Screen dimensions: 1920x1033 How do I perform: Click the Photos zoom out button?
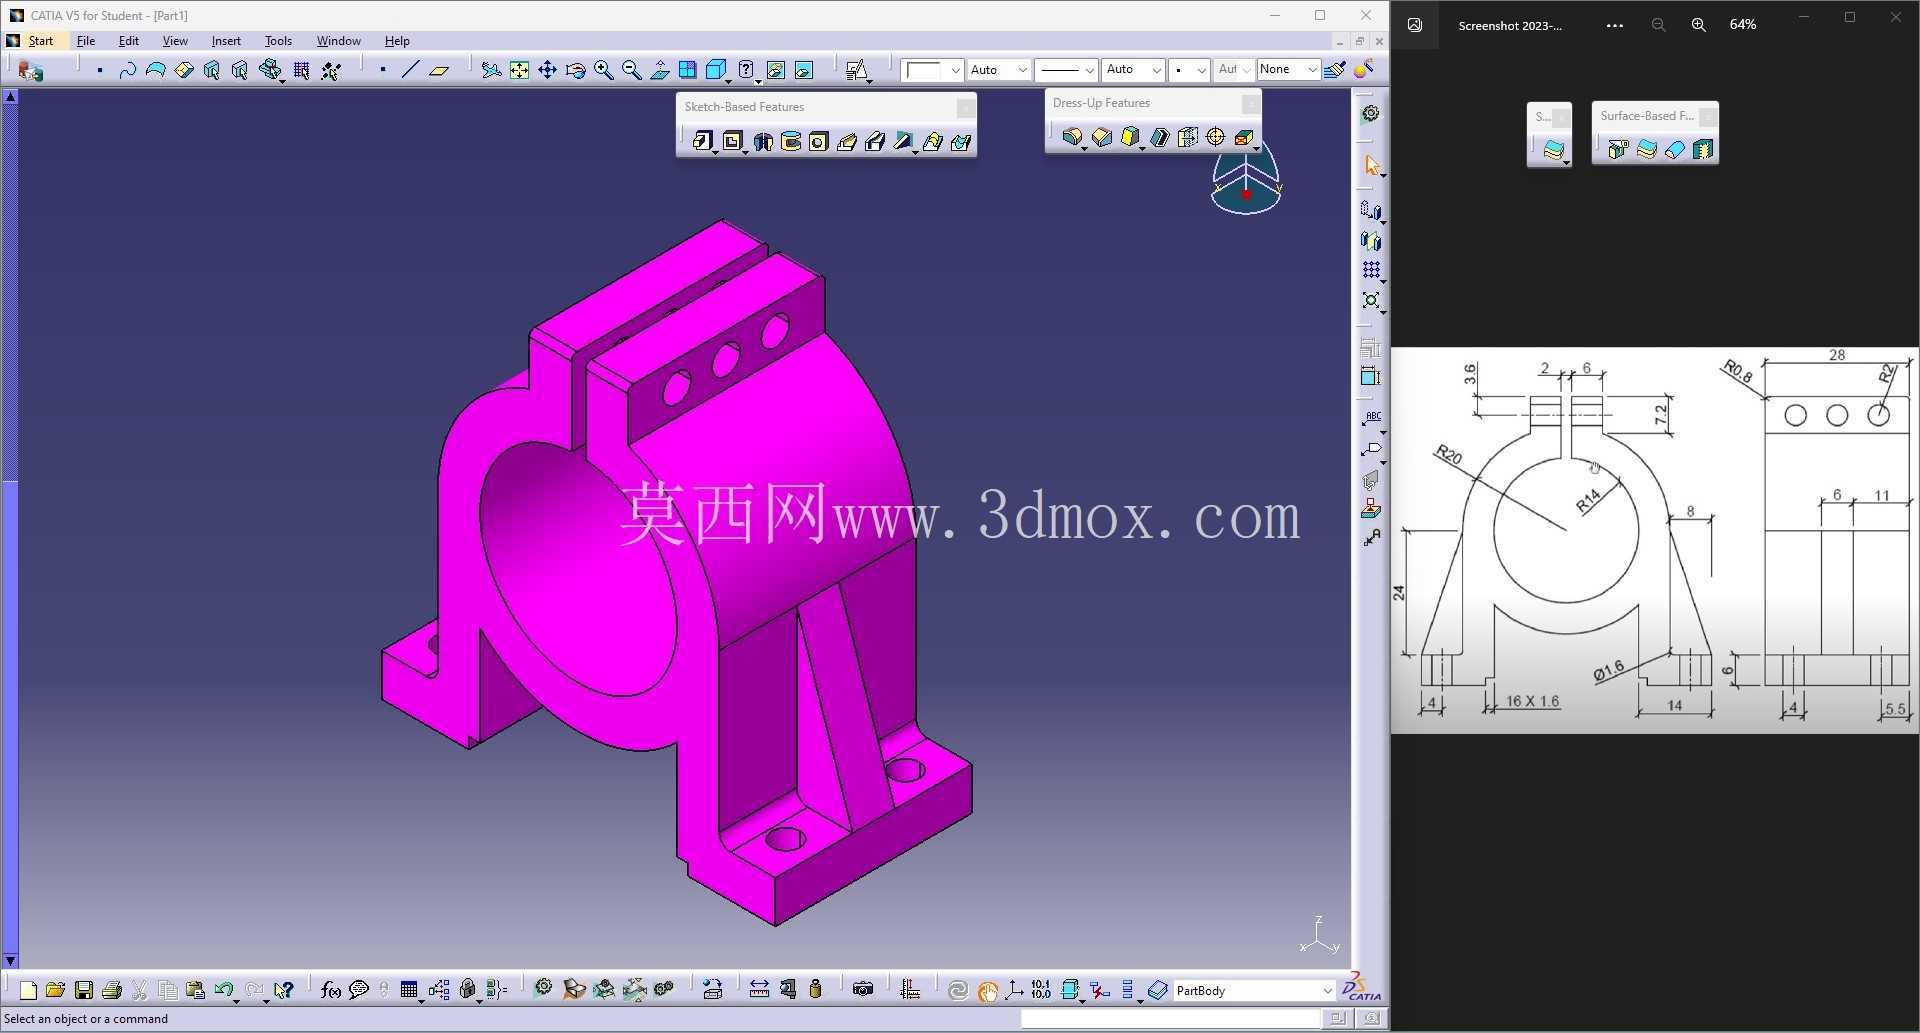[1658, 25]
